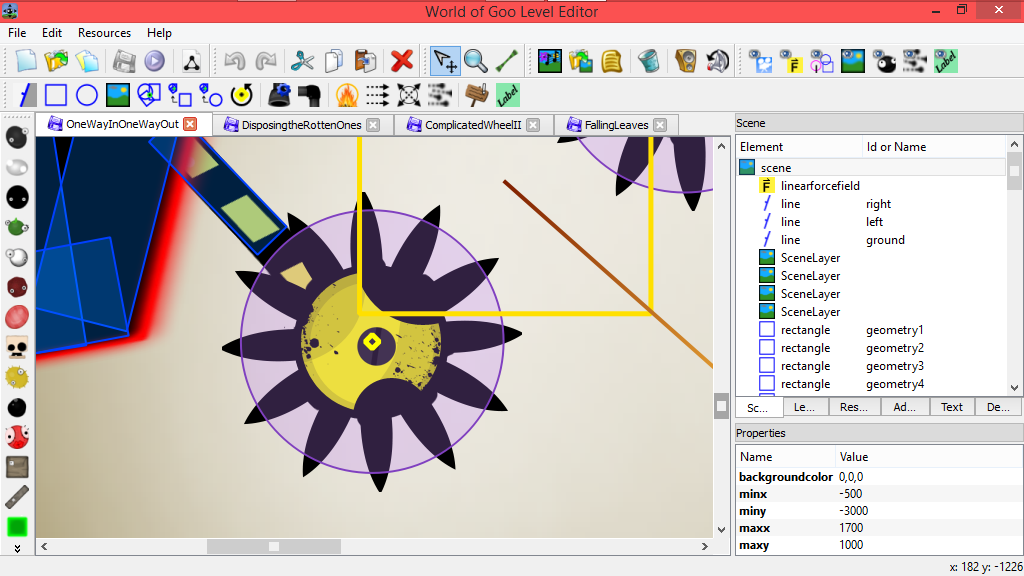
Task: Open the Help menu
Action: point(159,33)
